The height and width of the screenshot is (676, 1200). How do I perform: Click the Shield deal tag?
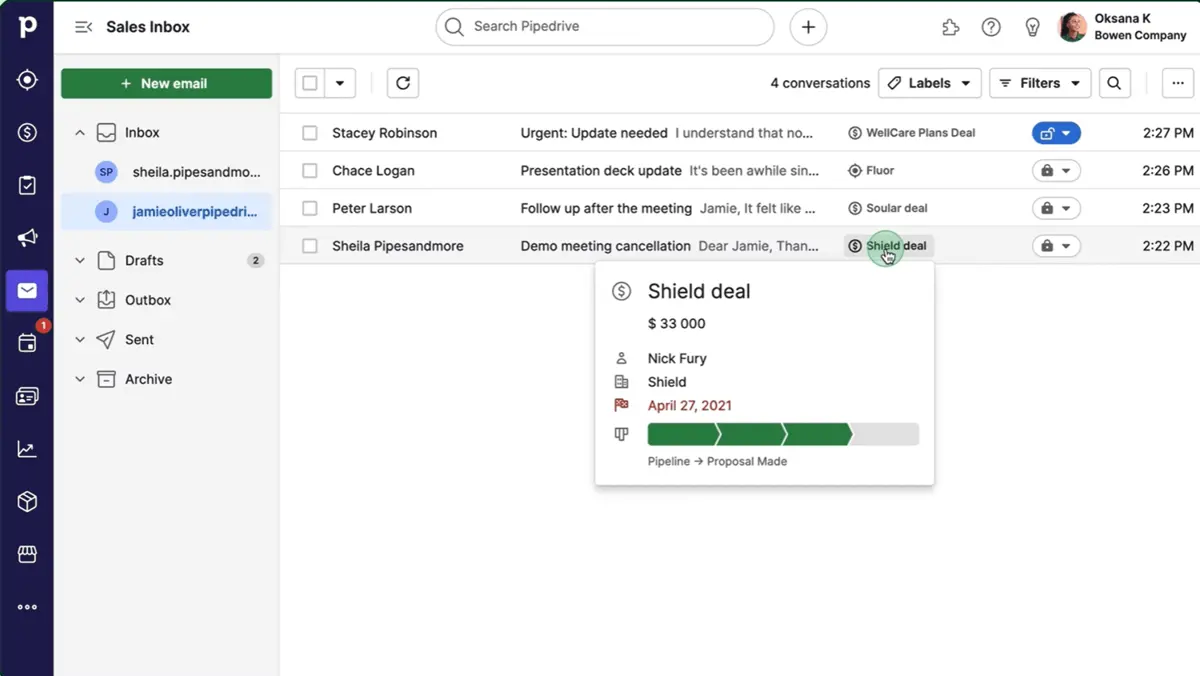[888, 246]
